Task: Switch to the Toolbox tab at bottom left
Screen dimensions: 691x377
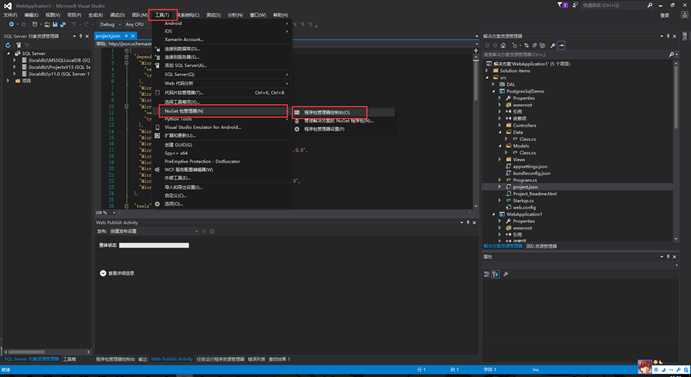Action: coord(70,359)
